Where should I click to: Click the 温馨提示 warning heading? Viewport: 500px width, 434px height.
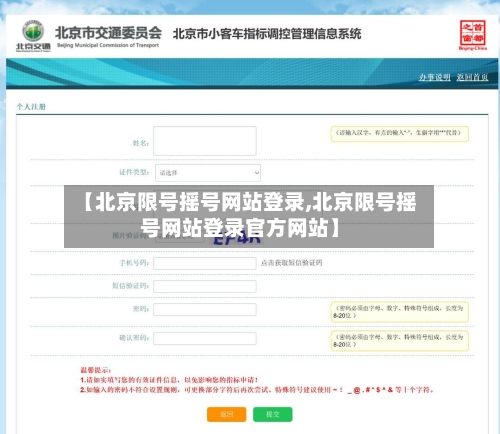tap(95, 370)
